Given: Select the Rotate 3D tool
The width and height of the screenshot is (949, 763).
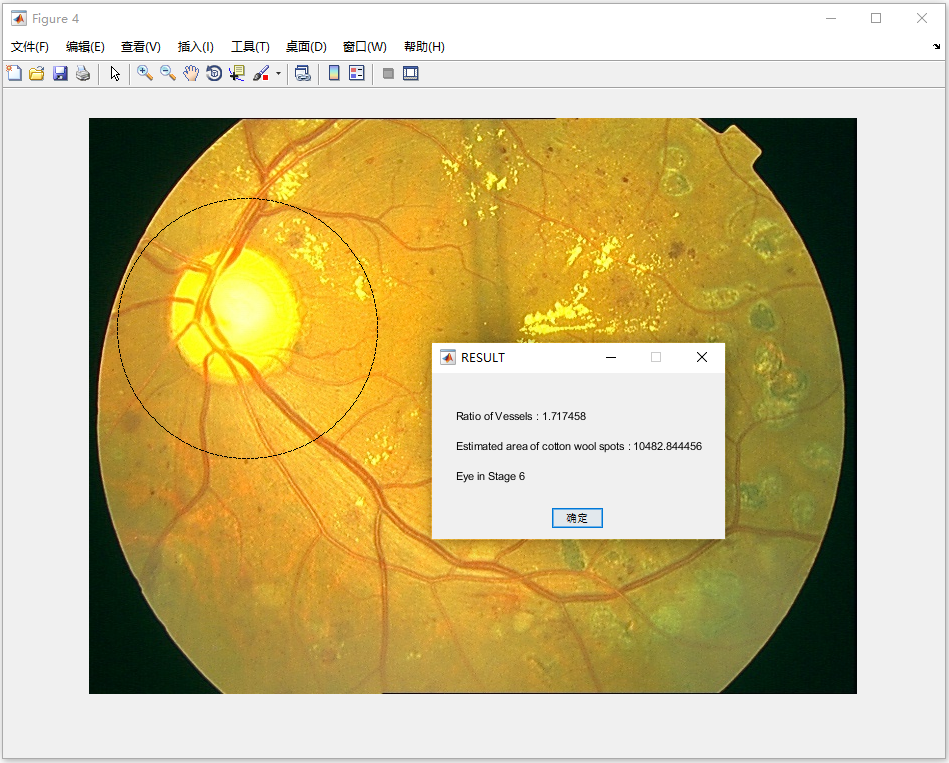Looking at the screenshot, I should 214,74.
